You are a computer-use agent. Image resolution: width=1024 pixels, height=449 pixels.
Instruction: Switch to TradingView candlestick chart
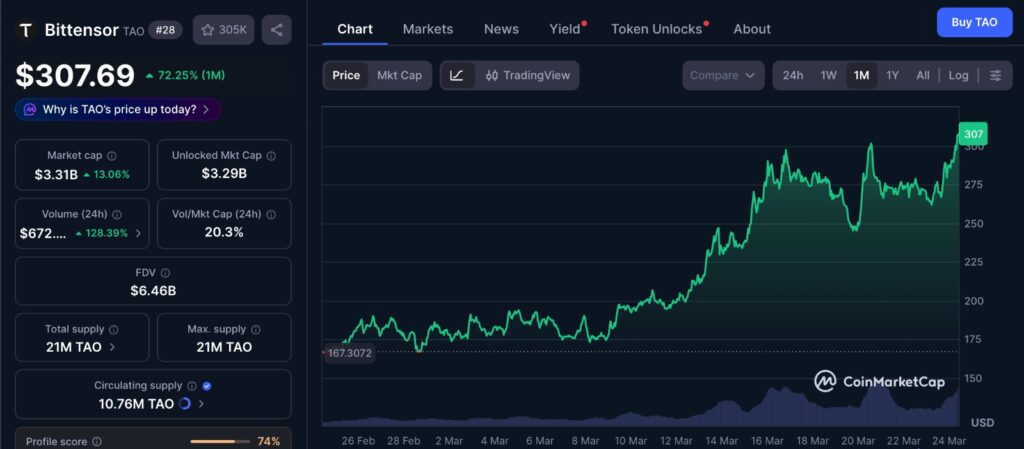[x=528, y=76]
